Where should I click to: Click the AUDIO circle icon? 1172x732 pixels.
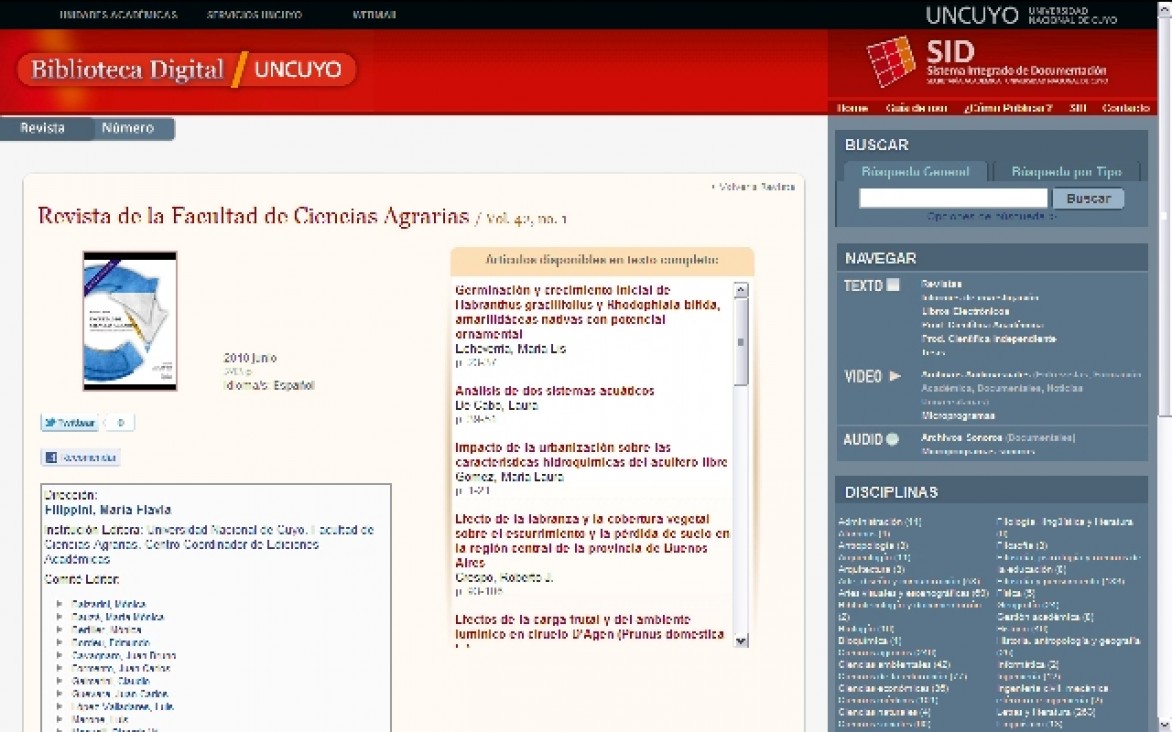coord(892,439)
